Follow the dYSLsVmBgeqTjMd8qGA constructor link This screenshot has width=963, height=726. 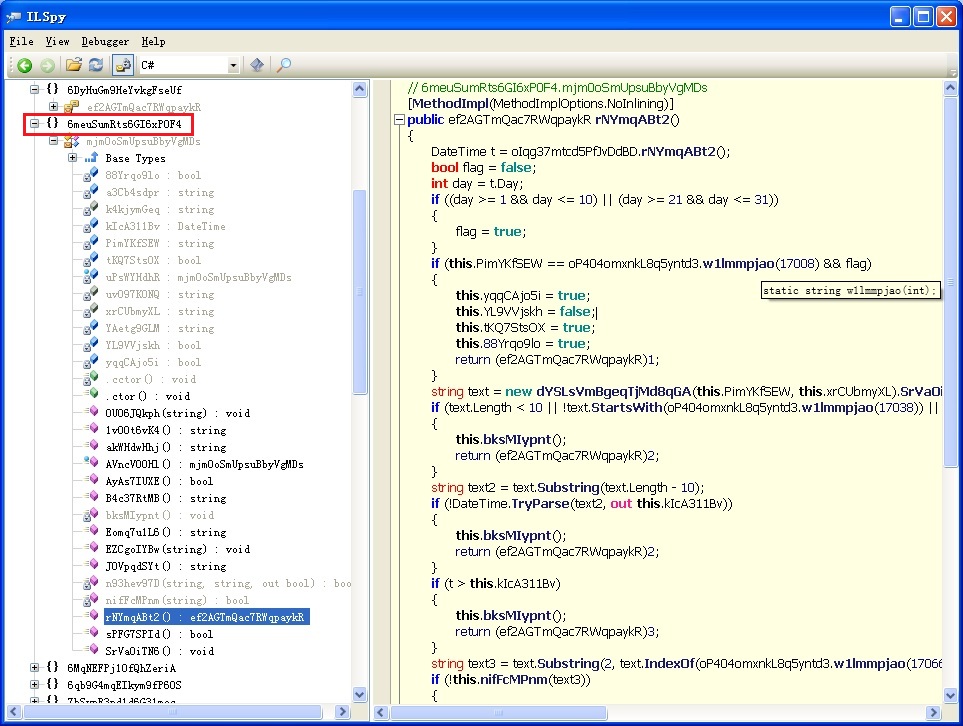[x=614, y=392]
